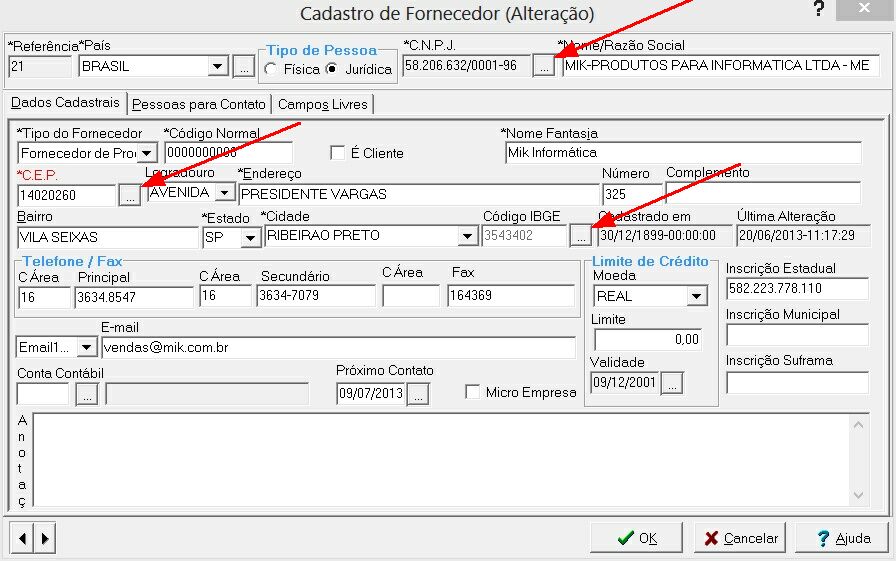Click the credit Limite field showing 0,00
The width and height of the screenshot is (896, 561).
pos(647,340)
